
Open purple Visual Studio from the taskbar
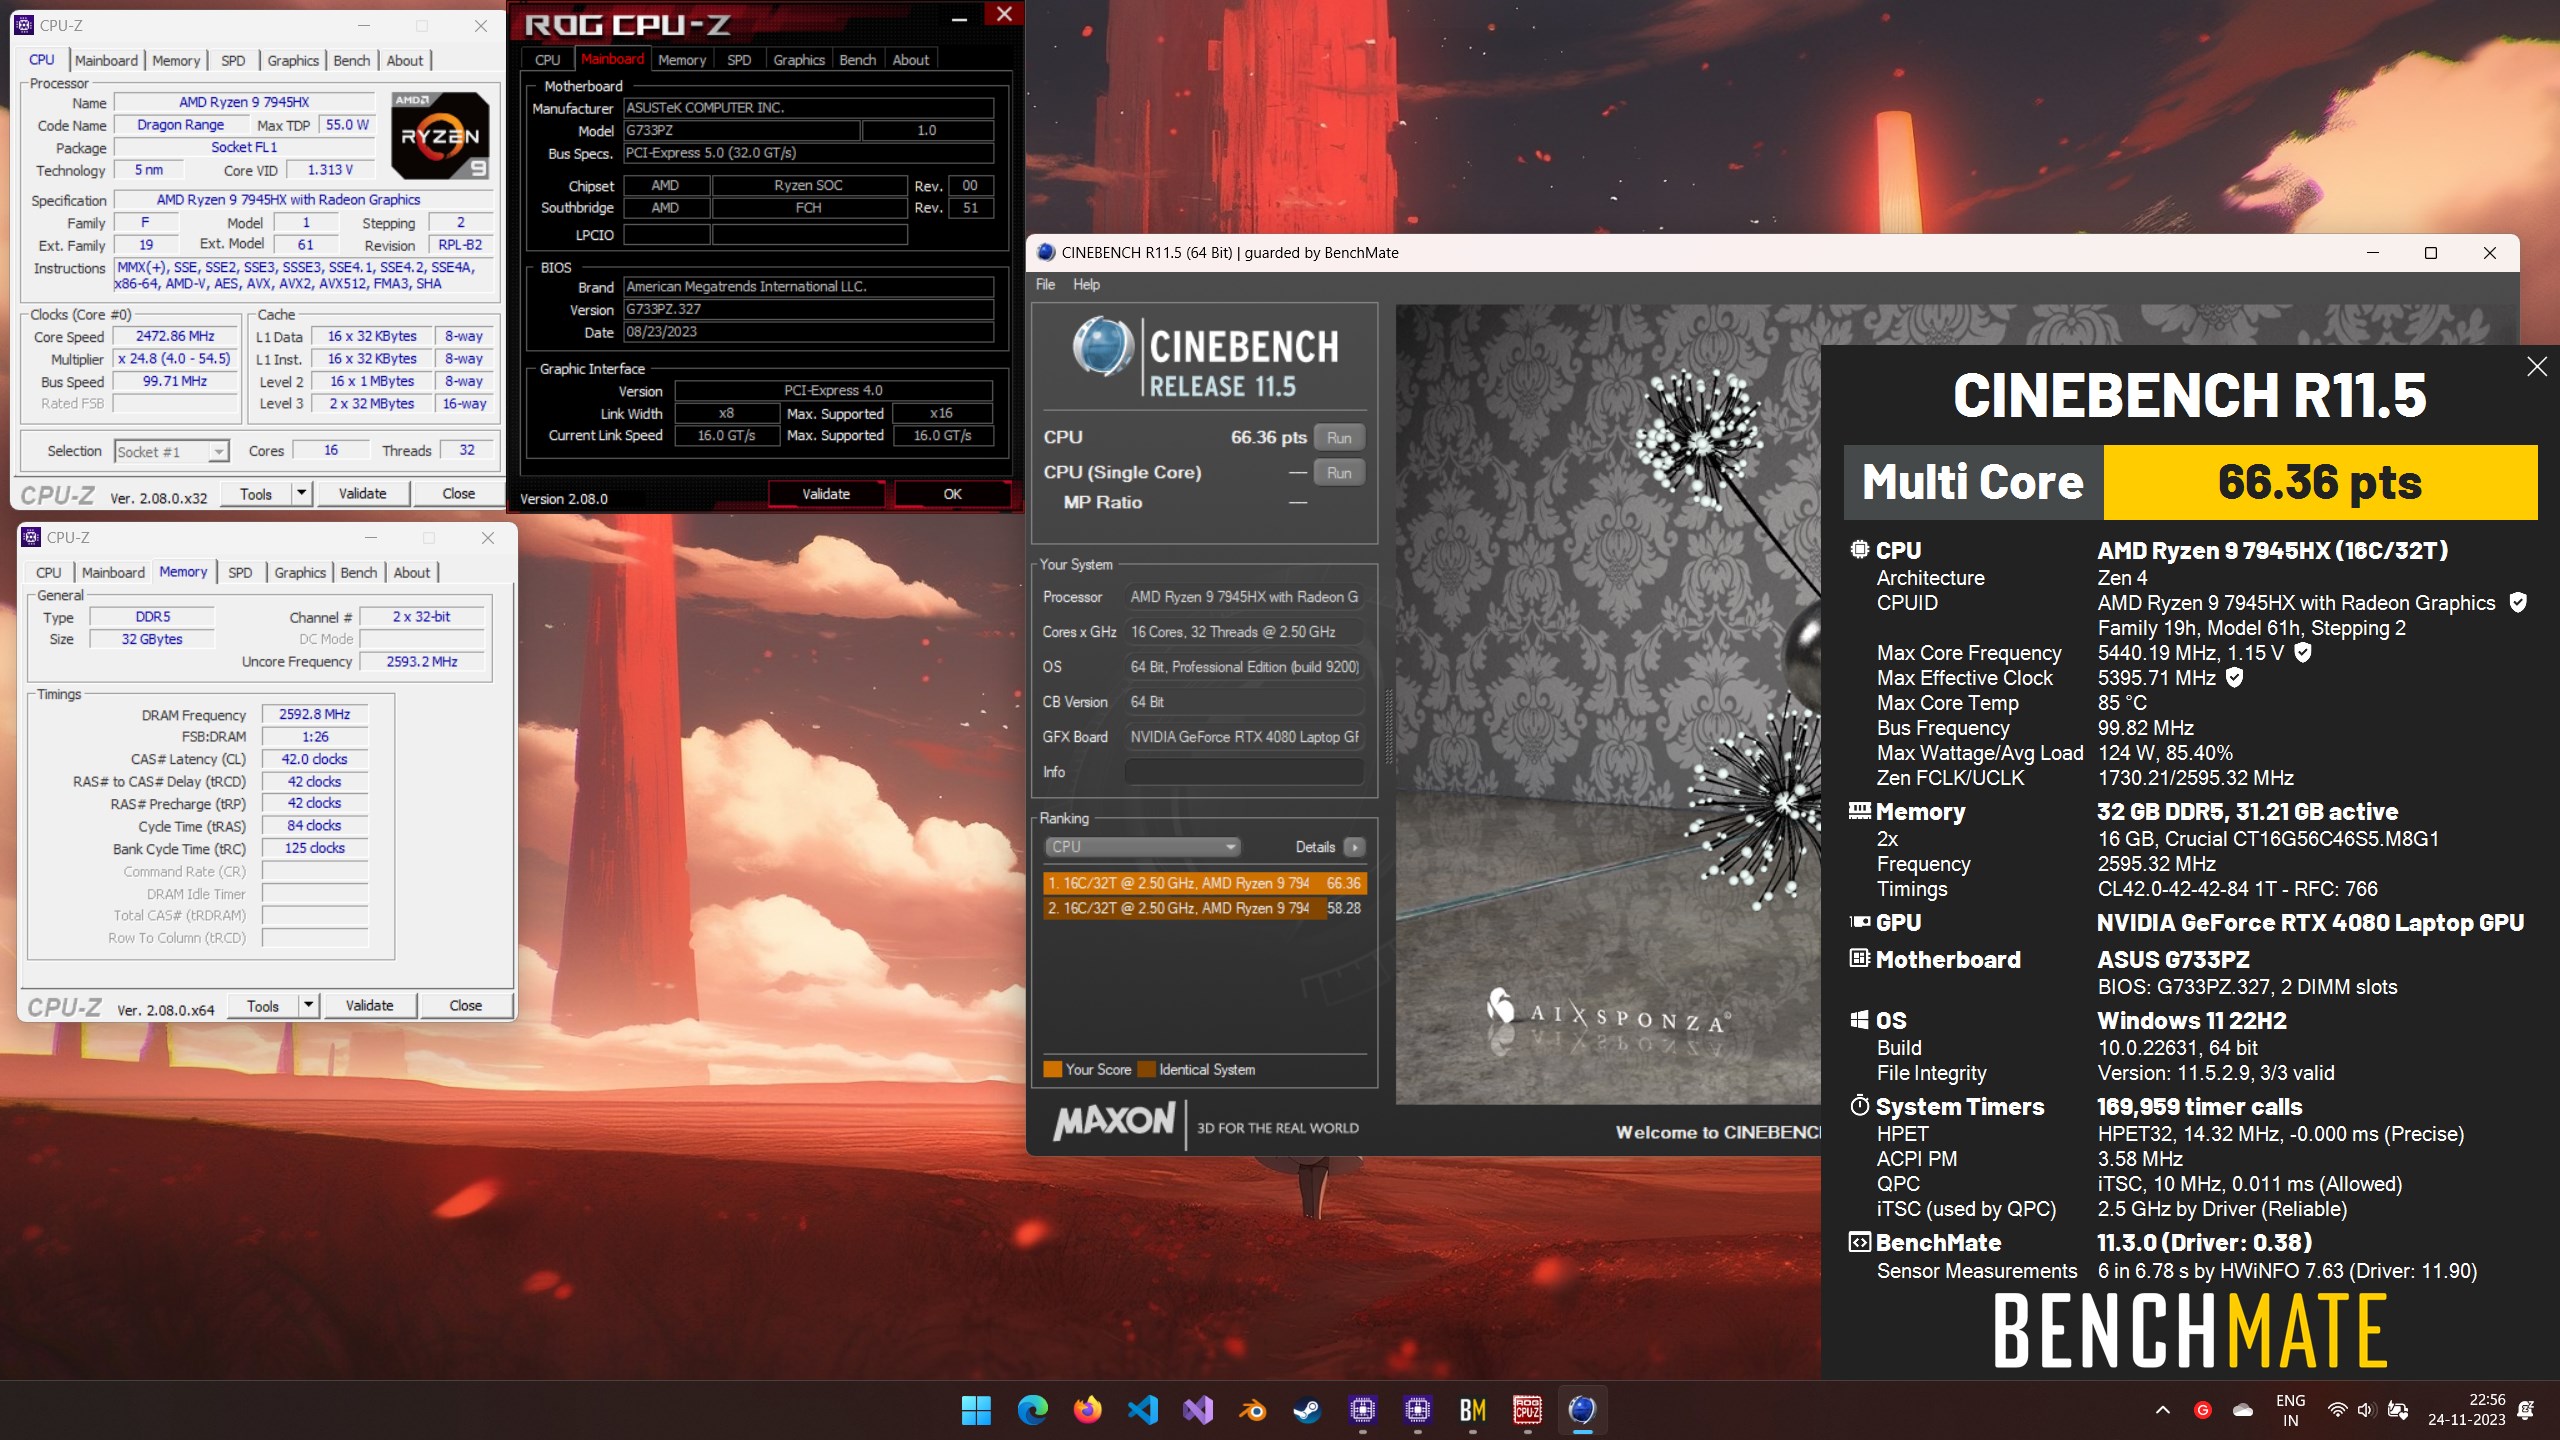click(1197, 1410)
